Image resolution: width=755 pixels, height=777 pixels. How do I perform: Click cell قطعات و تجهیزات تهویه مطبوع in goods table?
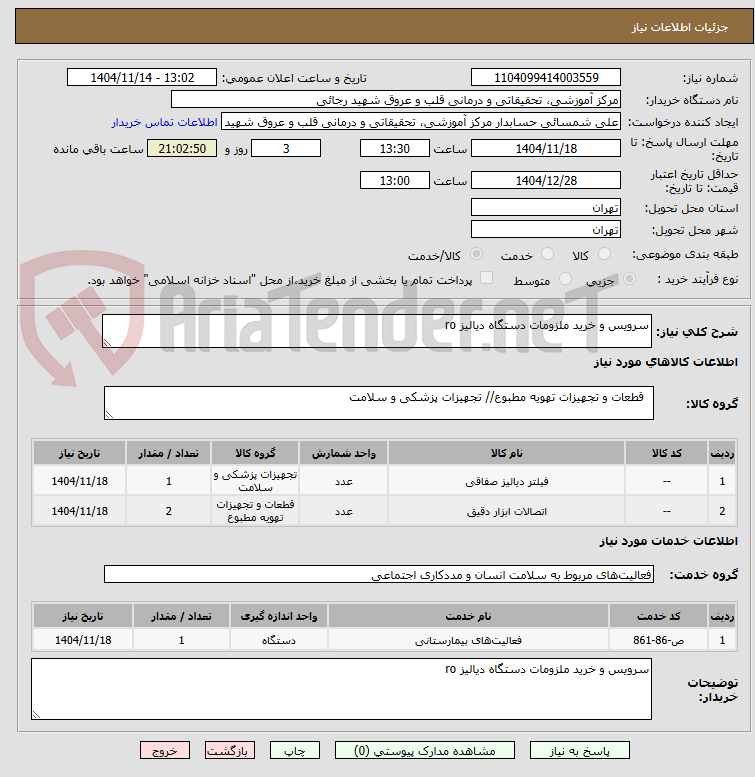coord(255,510)
